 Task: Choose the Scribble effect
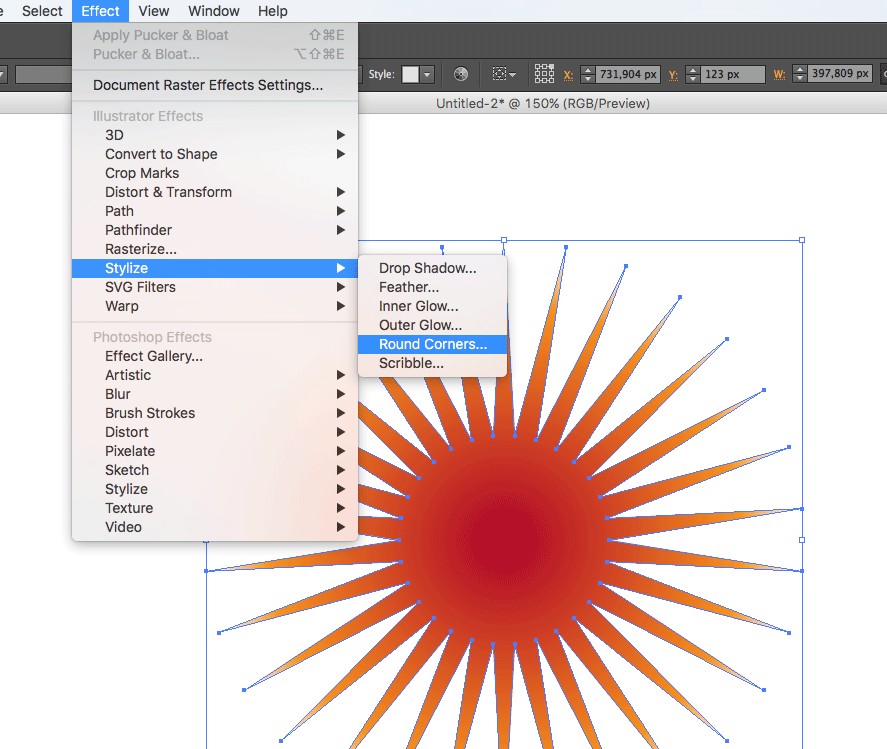pos(411,363)
